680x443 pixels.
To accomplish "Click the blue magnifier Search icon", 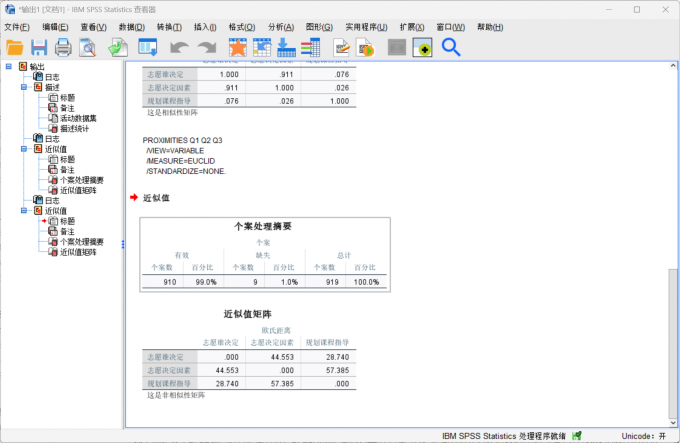I will point(451,47).
